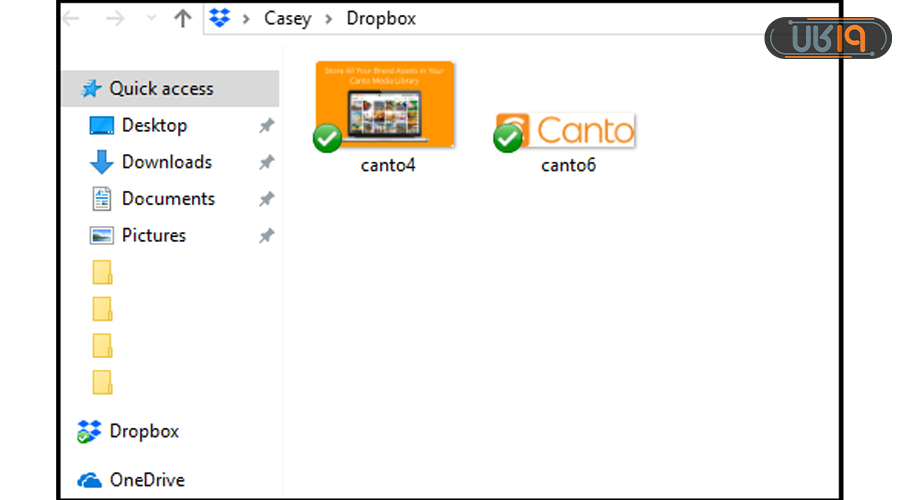Open Dropbox in the navigation pane

(144, 431)
